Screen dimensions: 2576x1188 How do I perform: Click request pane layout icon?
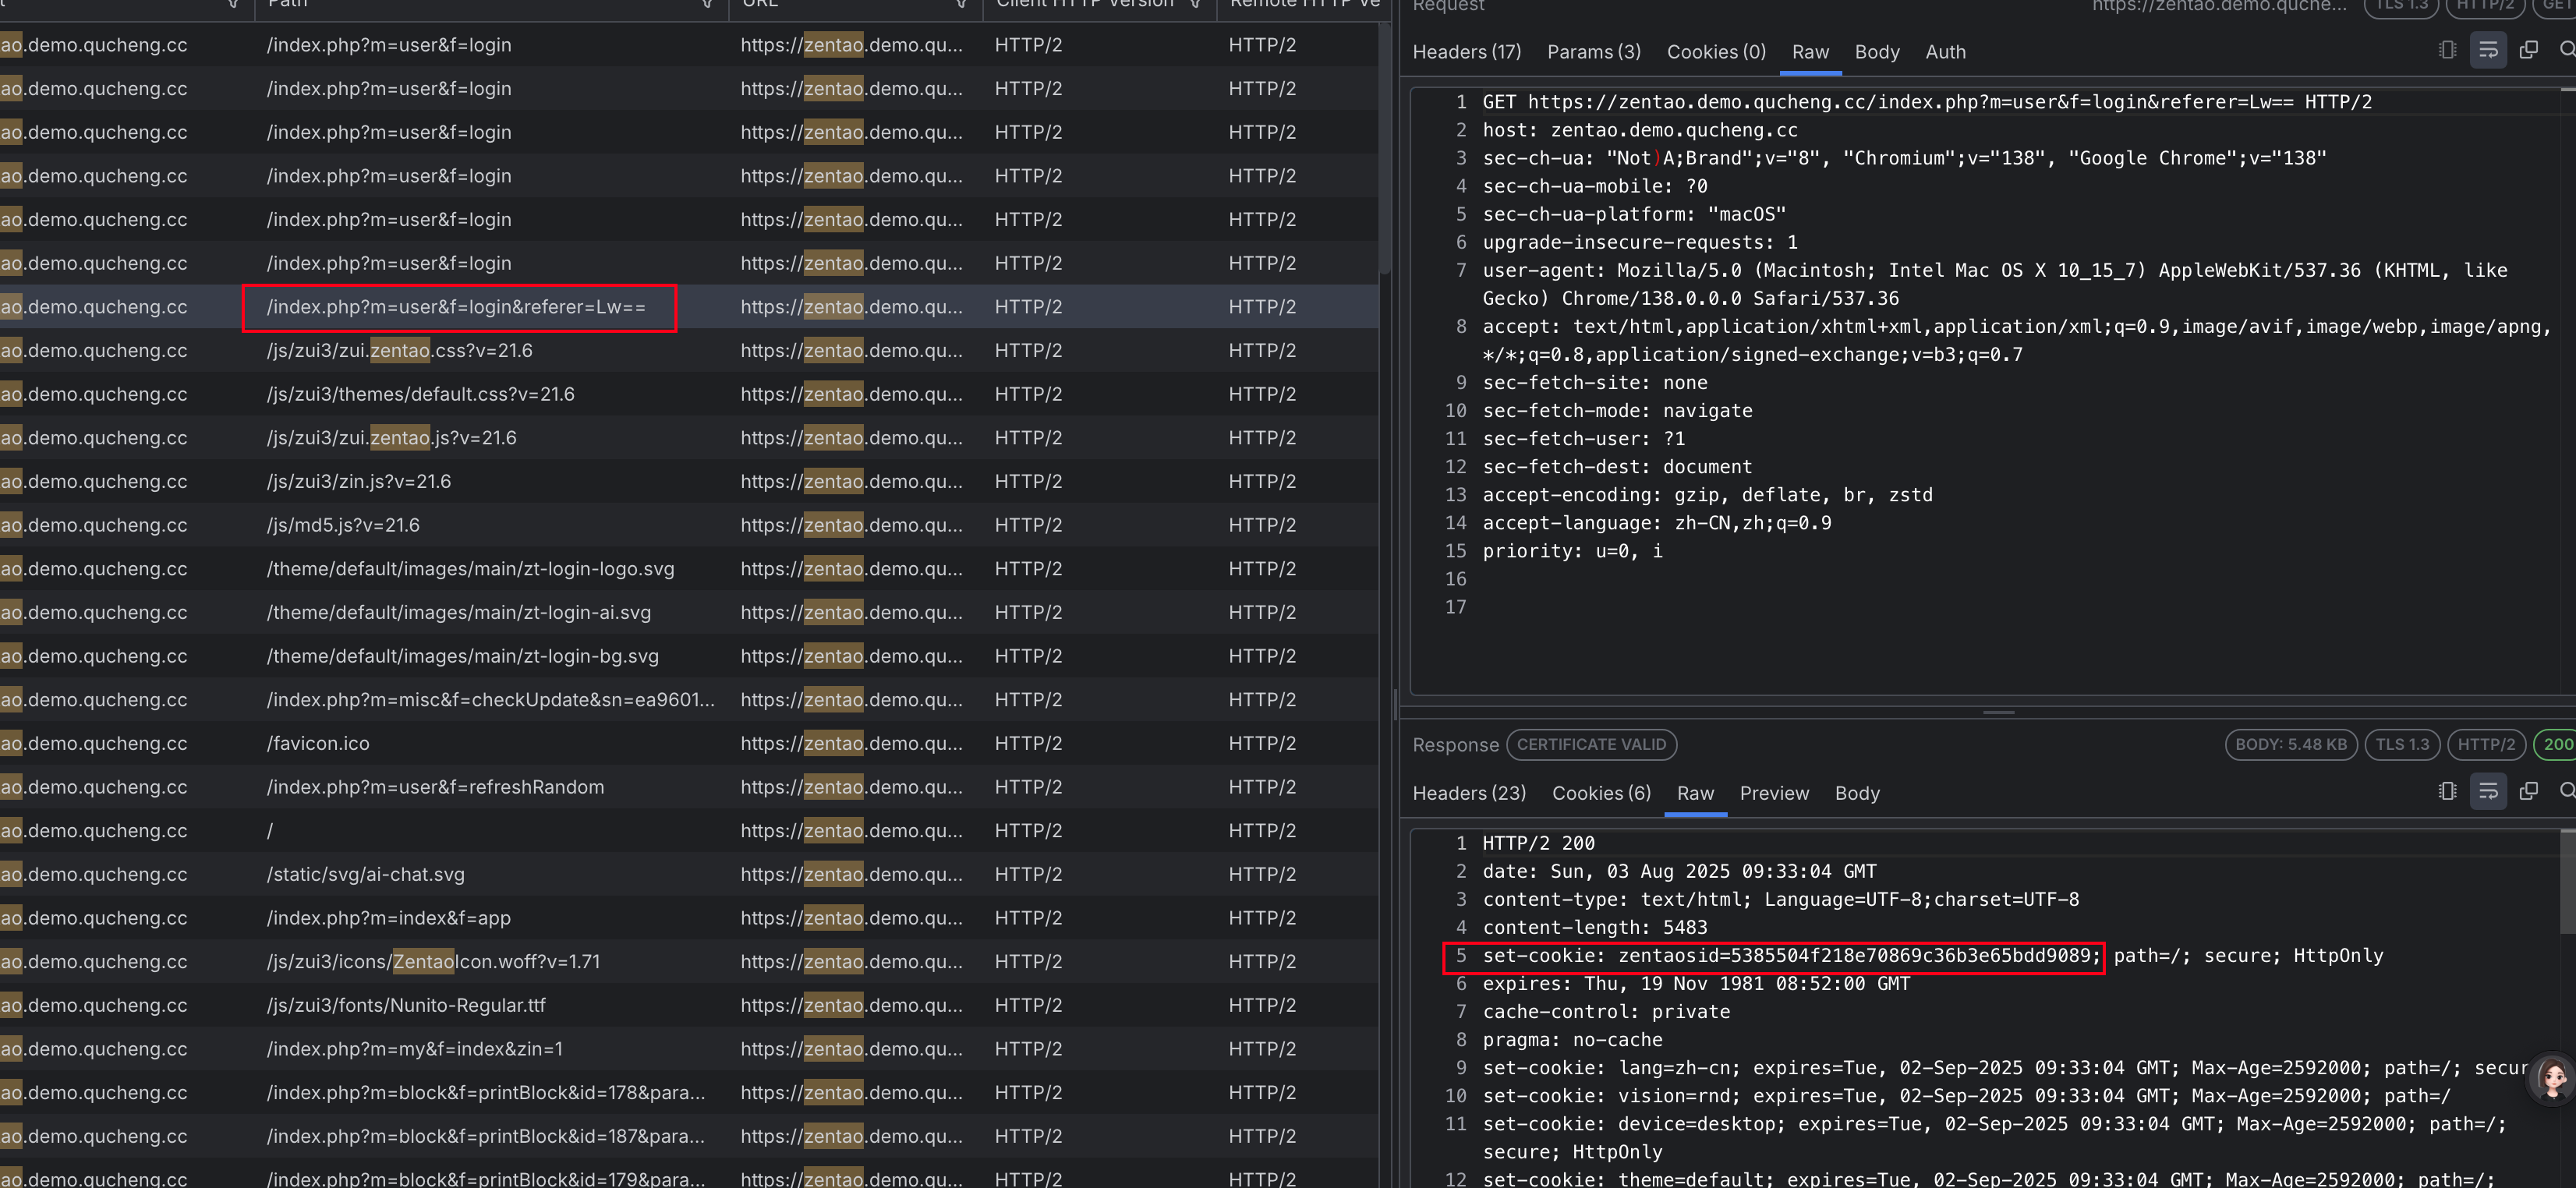coord(2447,50)
